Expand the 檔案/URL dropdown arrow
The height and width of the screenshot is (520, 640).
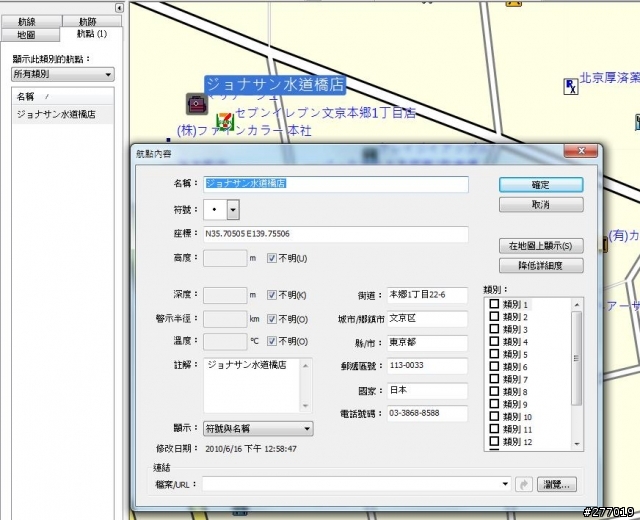coord(505,484)
